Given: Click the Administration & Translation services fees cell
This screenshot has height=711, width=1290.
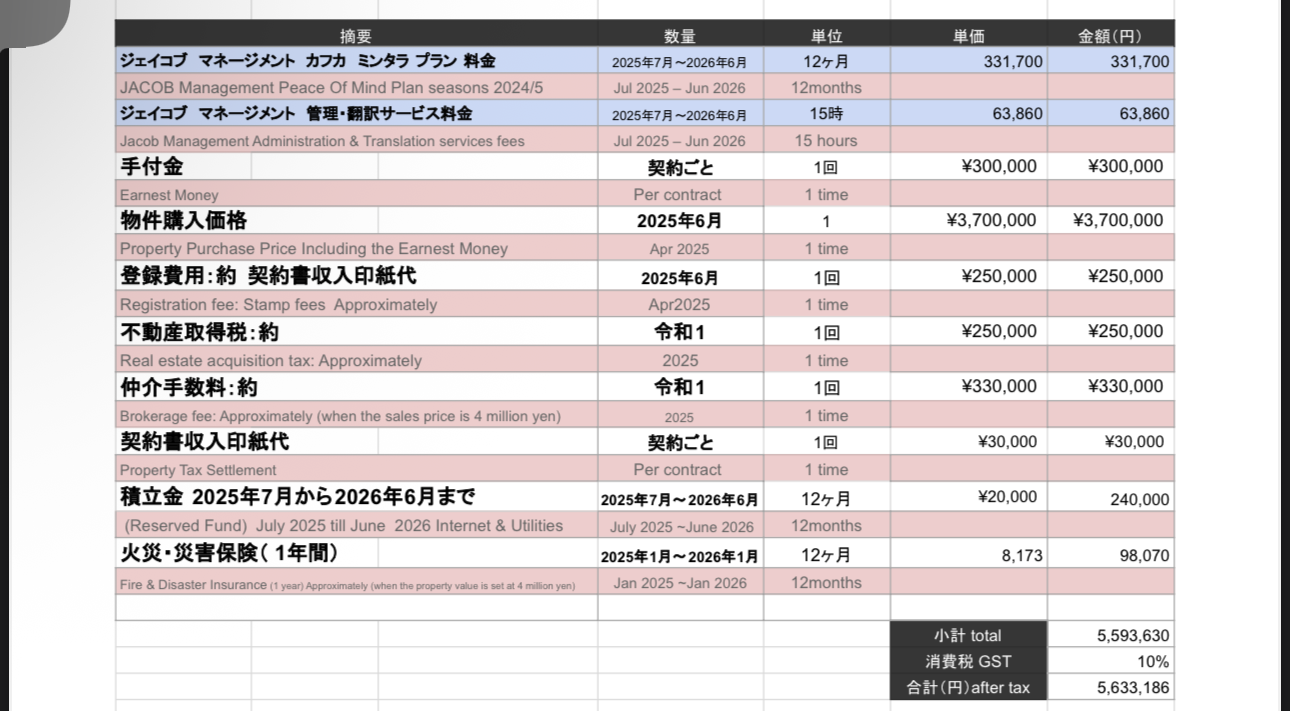Looking at the screenshot, I should coord(356,141).
